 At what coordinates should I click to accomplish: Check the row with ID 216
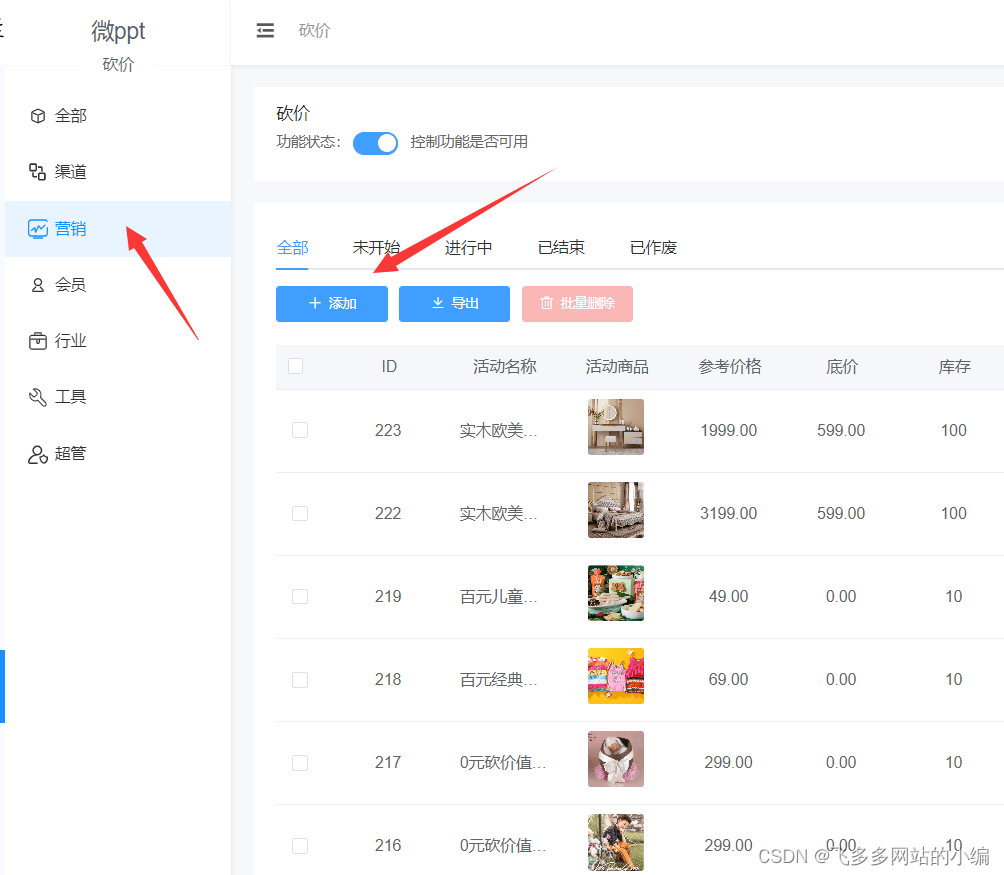(x=300, y=846)
